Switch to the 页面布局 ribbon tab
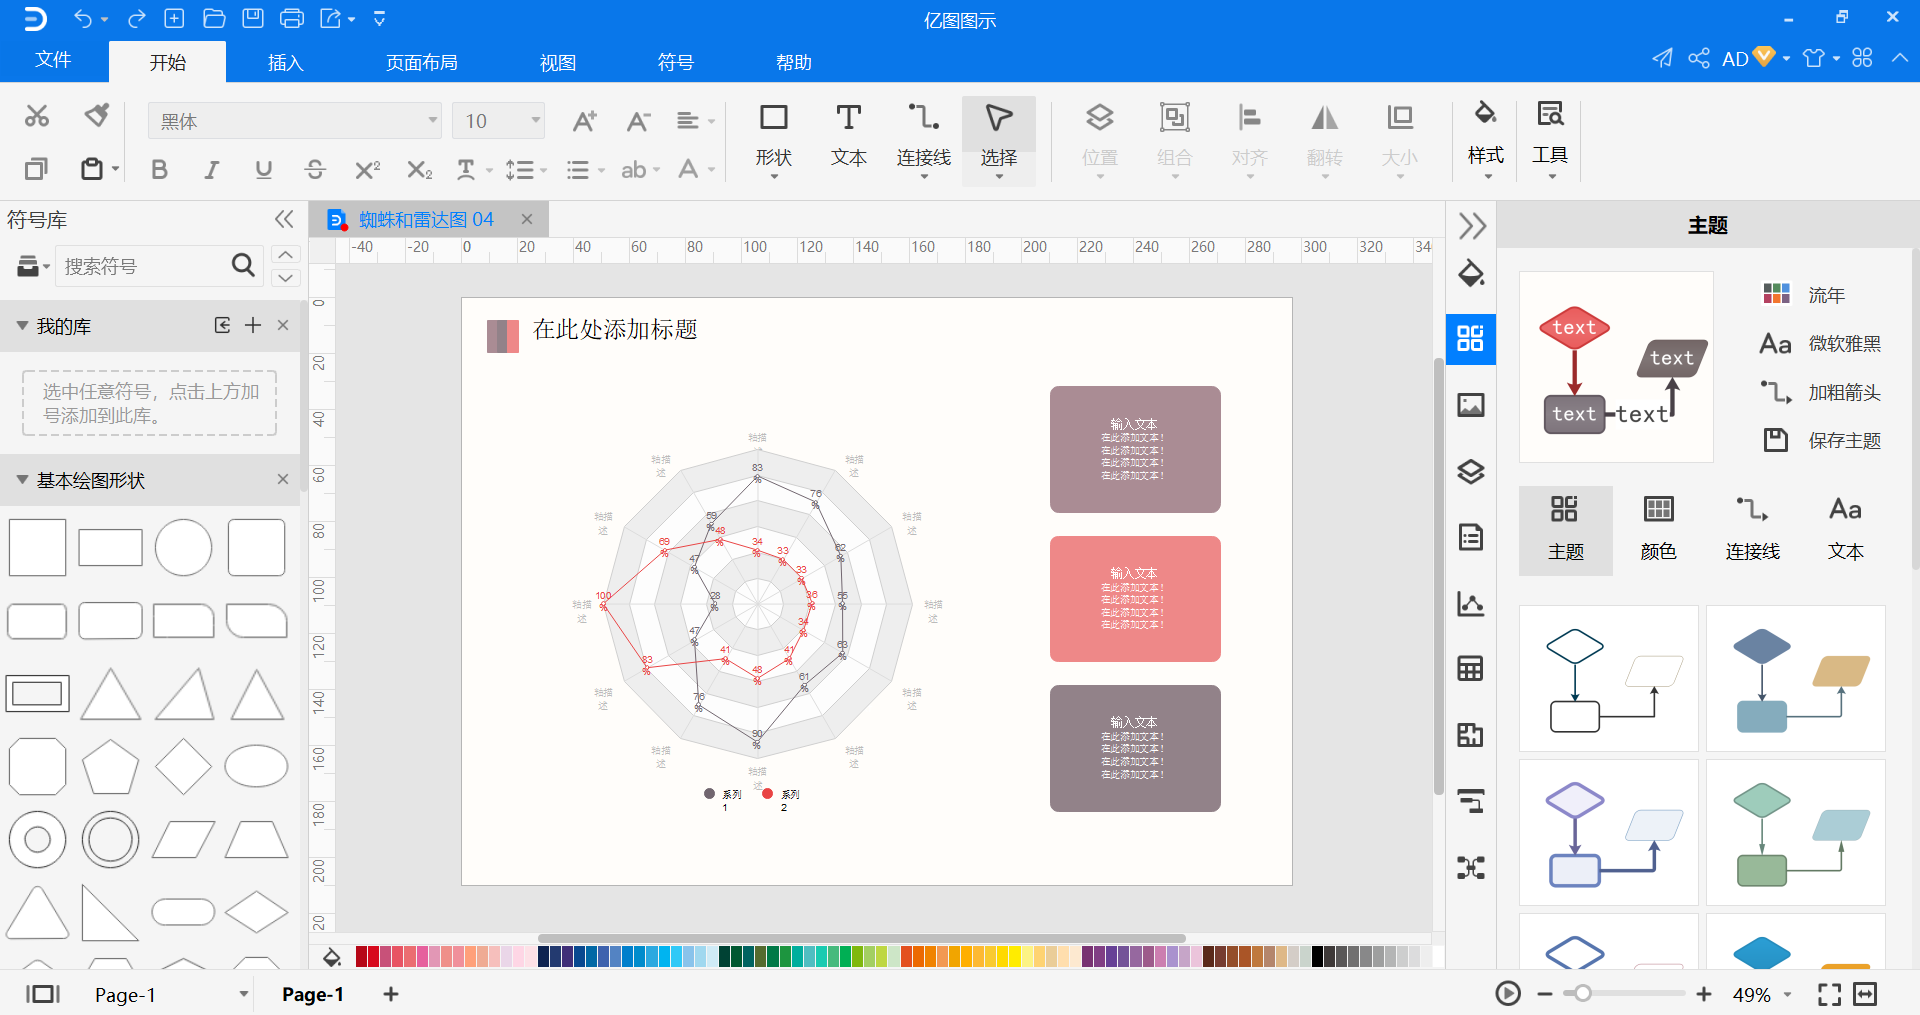Screen dimensions: 1920x1015 (x=421, y=62)
